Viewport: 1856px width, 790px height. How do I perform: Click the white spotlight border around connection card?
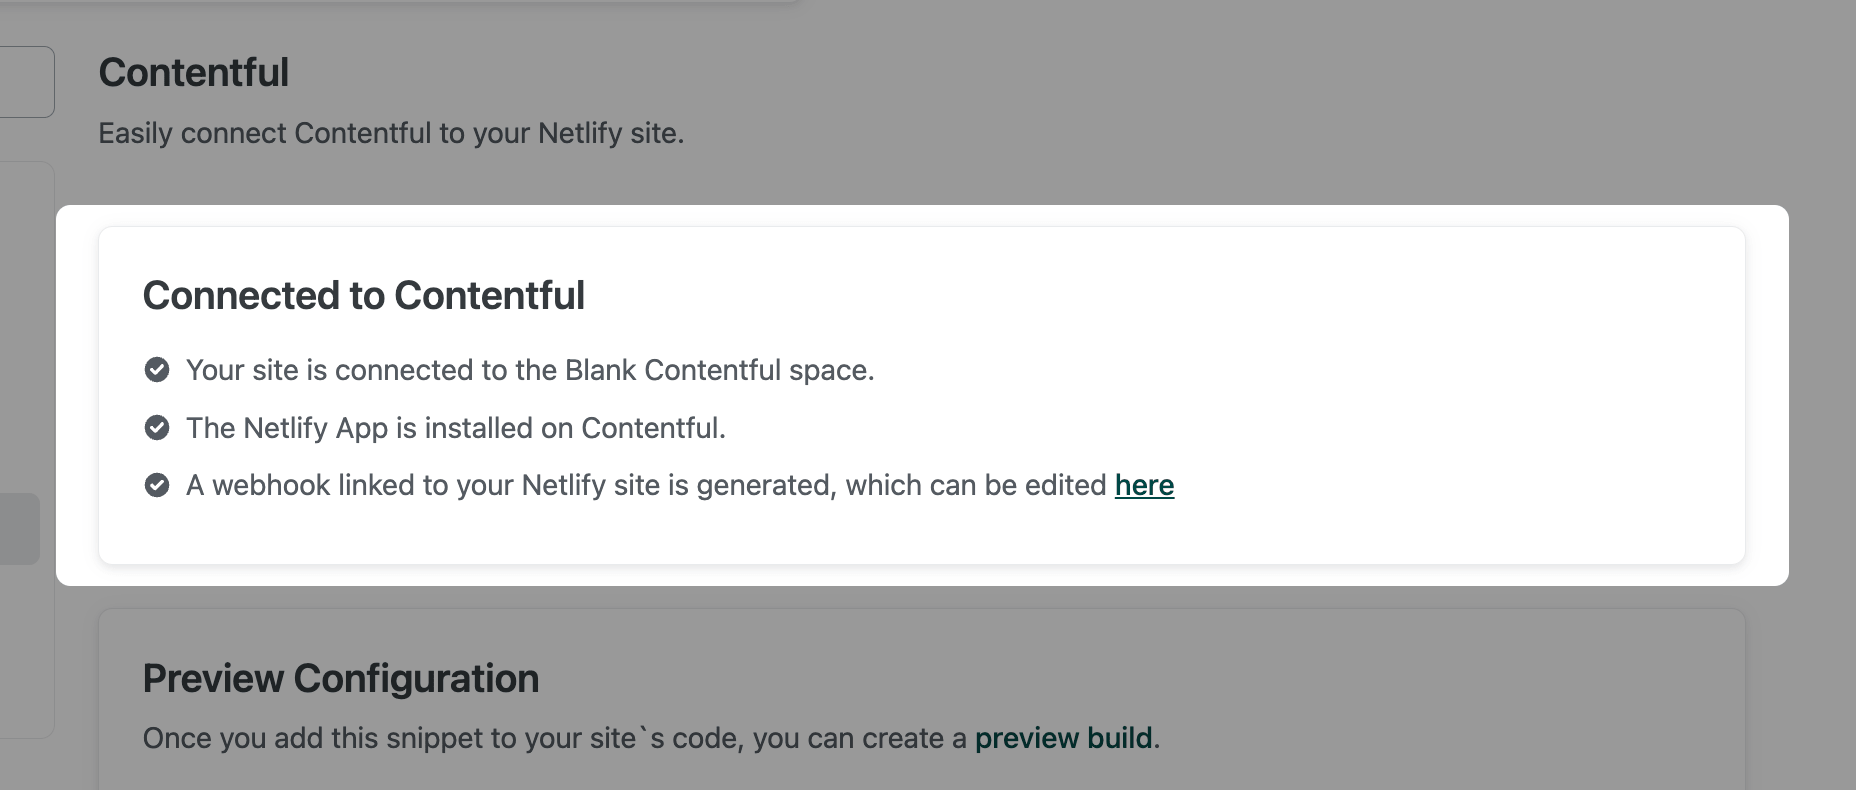1767,400
